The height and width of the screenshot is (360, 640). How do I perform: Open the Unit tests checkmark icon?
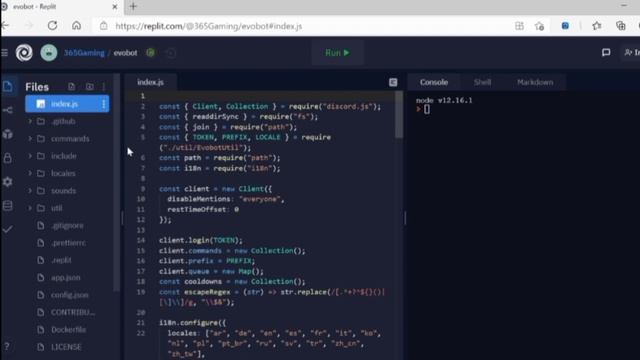(x=7, y=229)
